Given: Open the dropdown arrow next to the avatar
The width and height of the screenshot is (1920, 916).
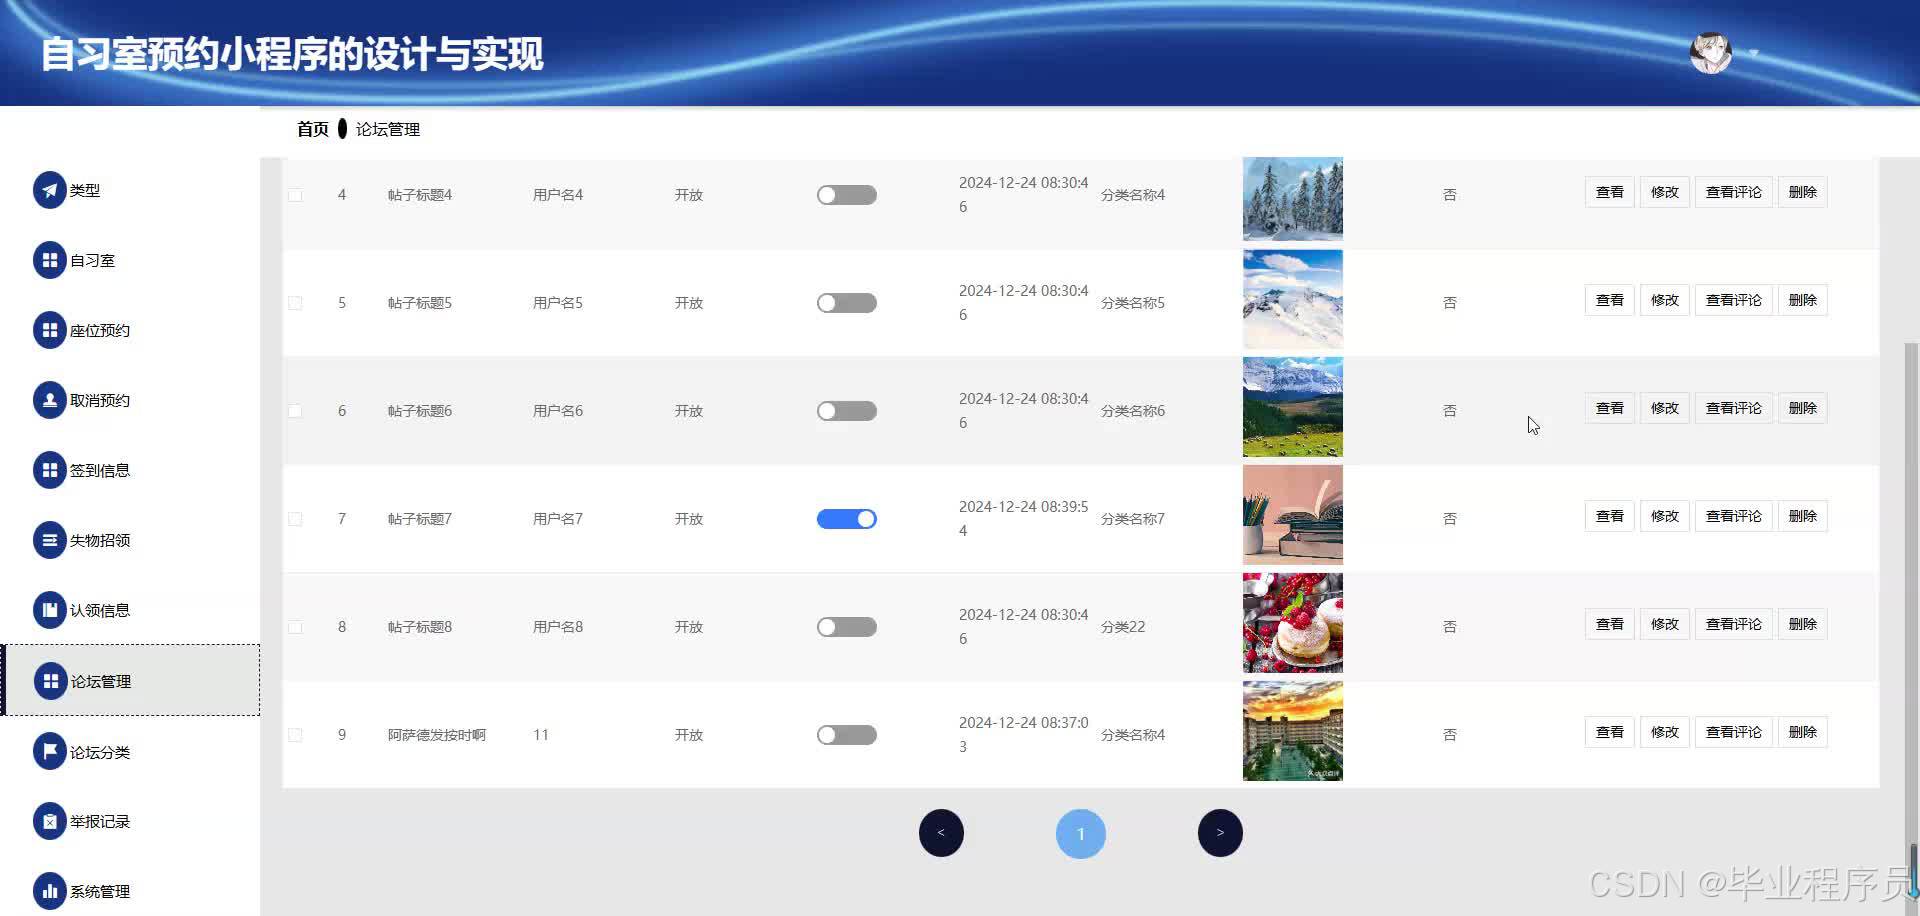Looking at the screenshot, I should click(x=1753, y=53).
